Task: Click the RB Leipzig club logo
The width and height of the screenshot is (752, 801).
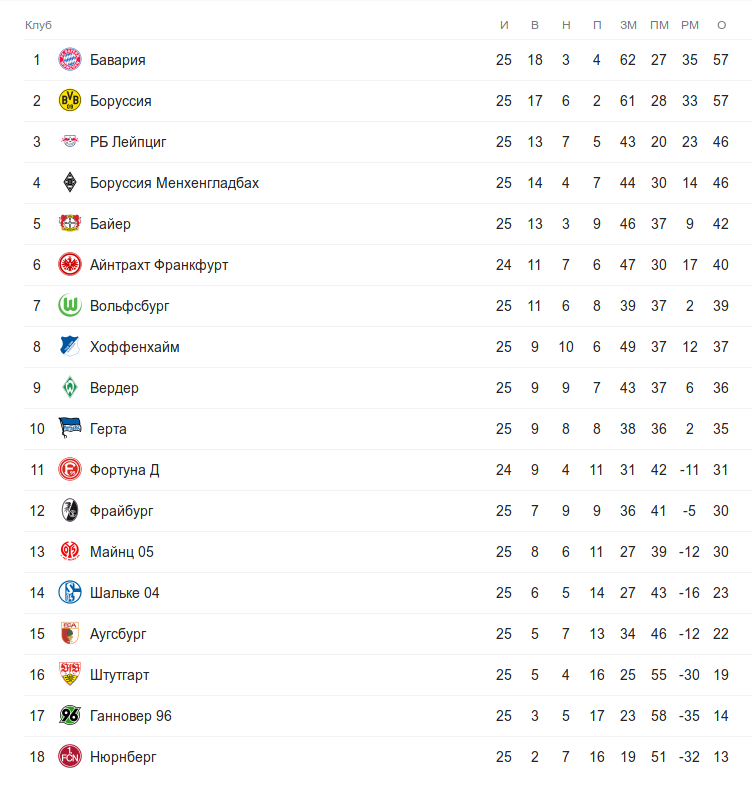Action: tap(69, 142)
